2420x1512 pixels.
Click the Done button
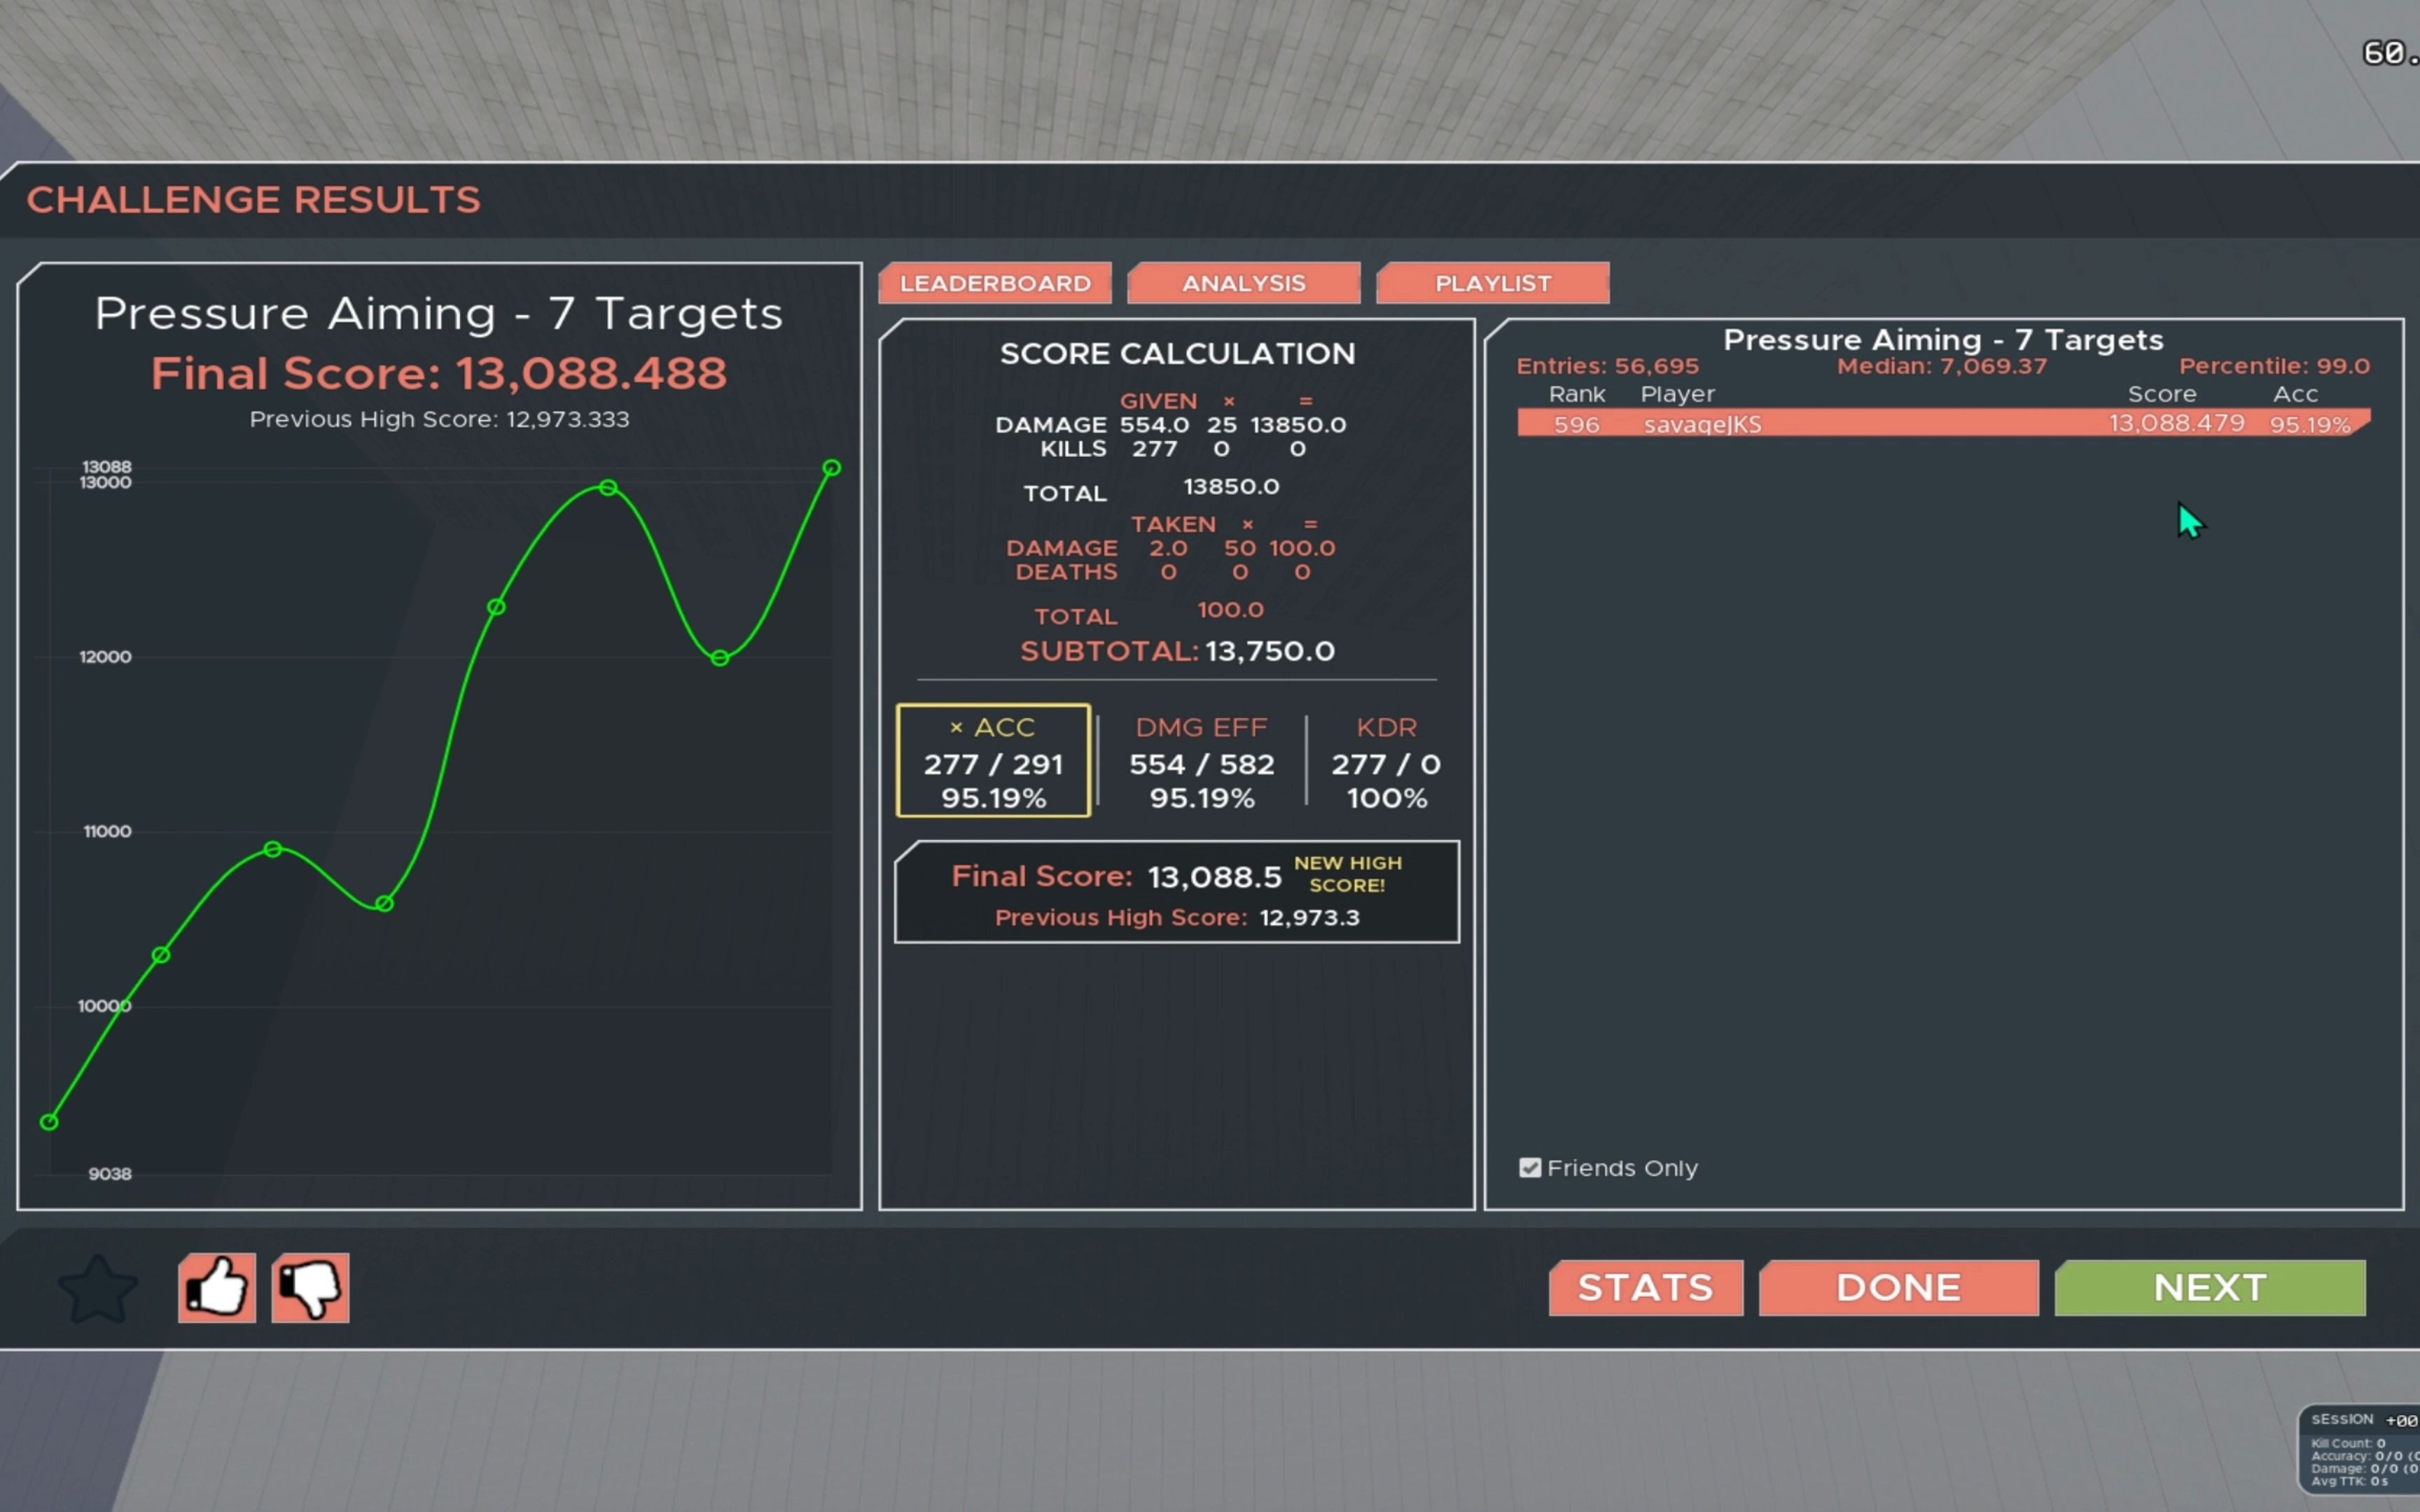click(1898, 1288)
